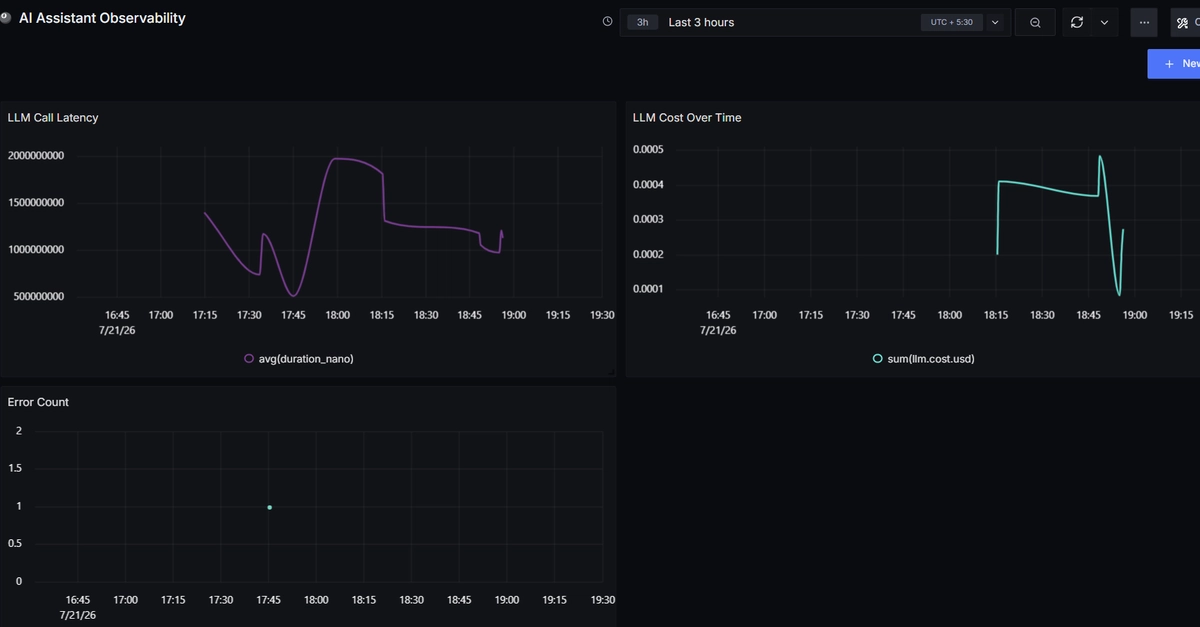The height and width of the screenshot is (627, 1200).
Task: Click the LLM Call Latency panel title
Action: pyautogui.click(x=53, y=117)
